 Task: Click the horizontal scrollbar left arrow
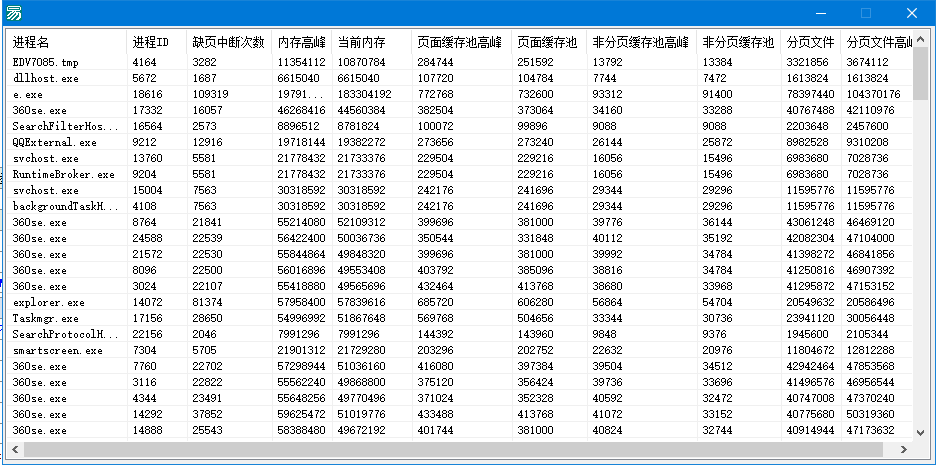point(16,449)
